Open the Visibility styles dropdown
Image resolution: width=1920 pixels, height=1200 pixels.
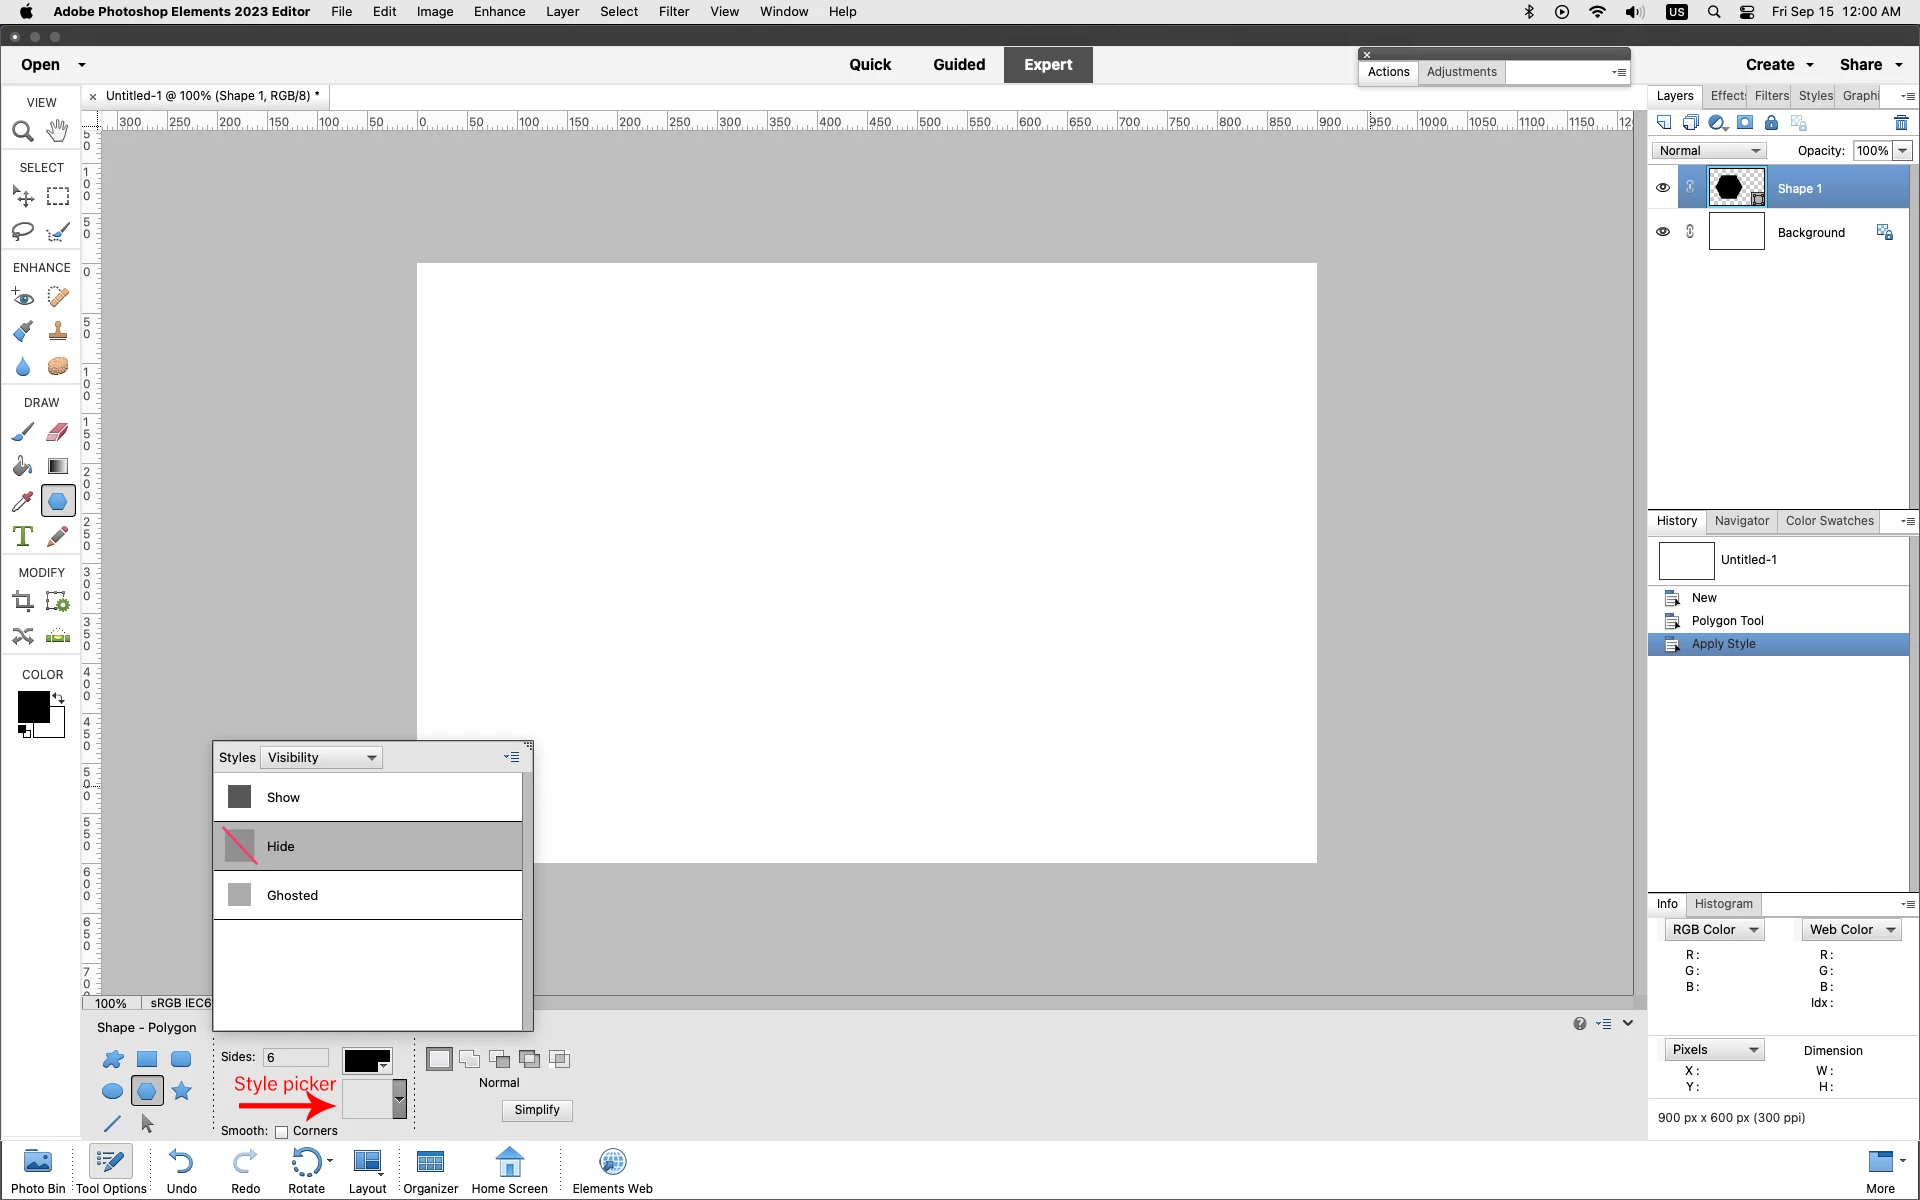(321, 758)
